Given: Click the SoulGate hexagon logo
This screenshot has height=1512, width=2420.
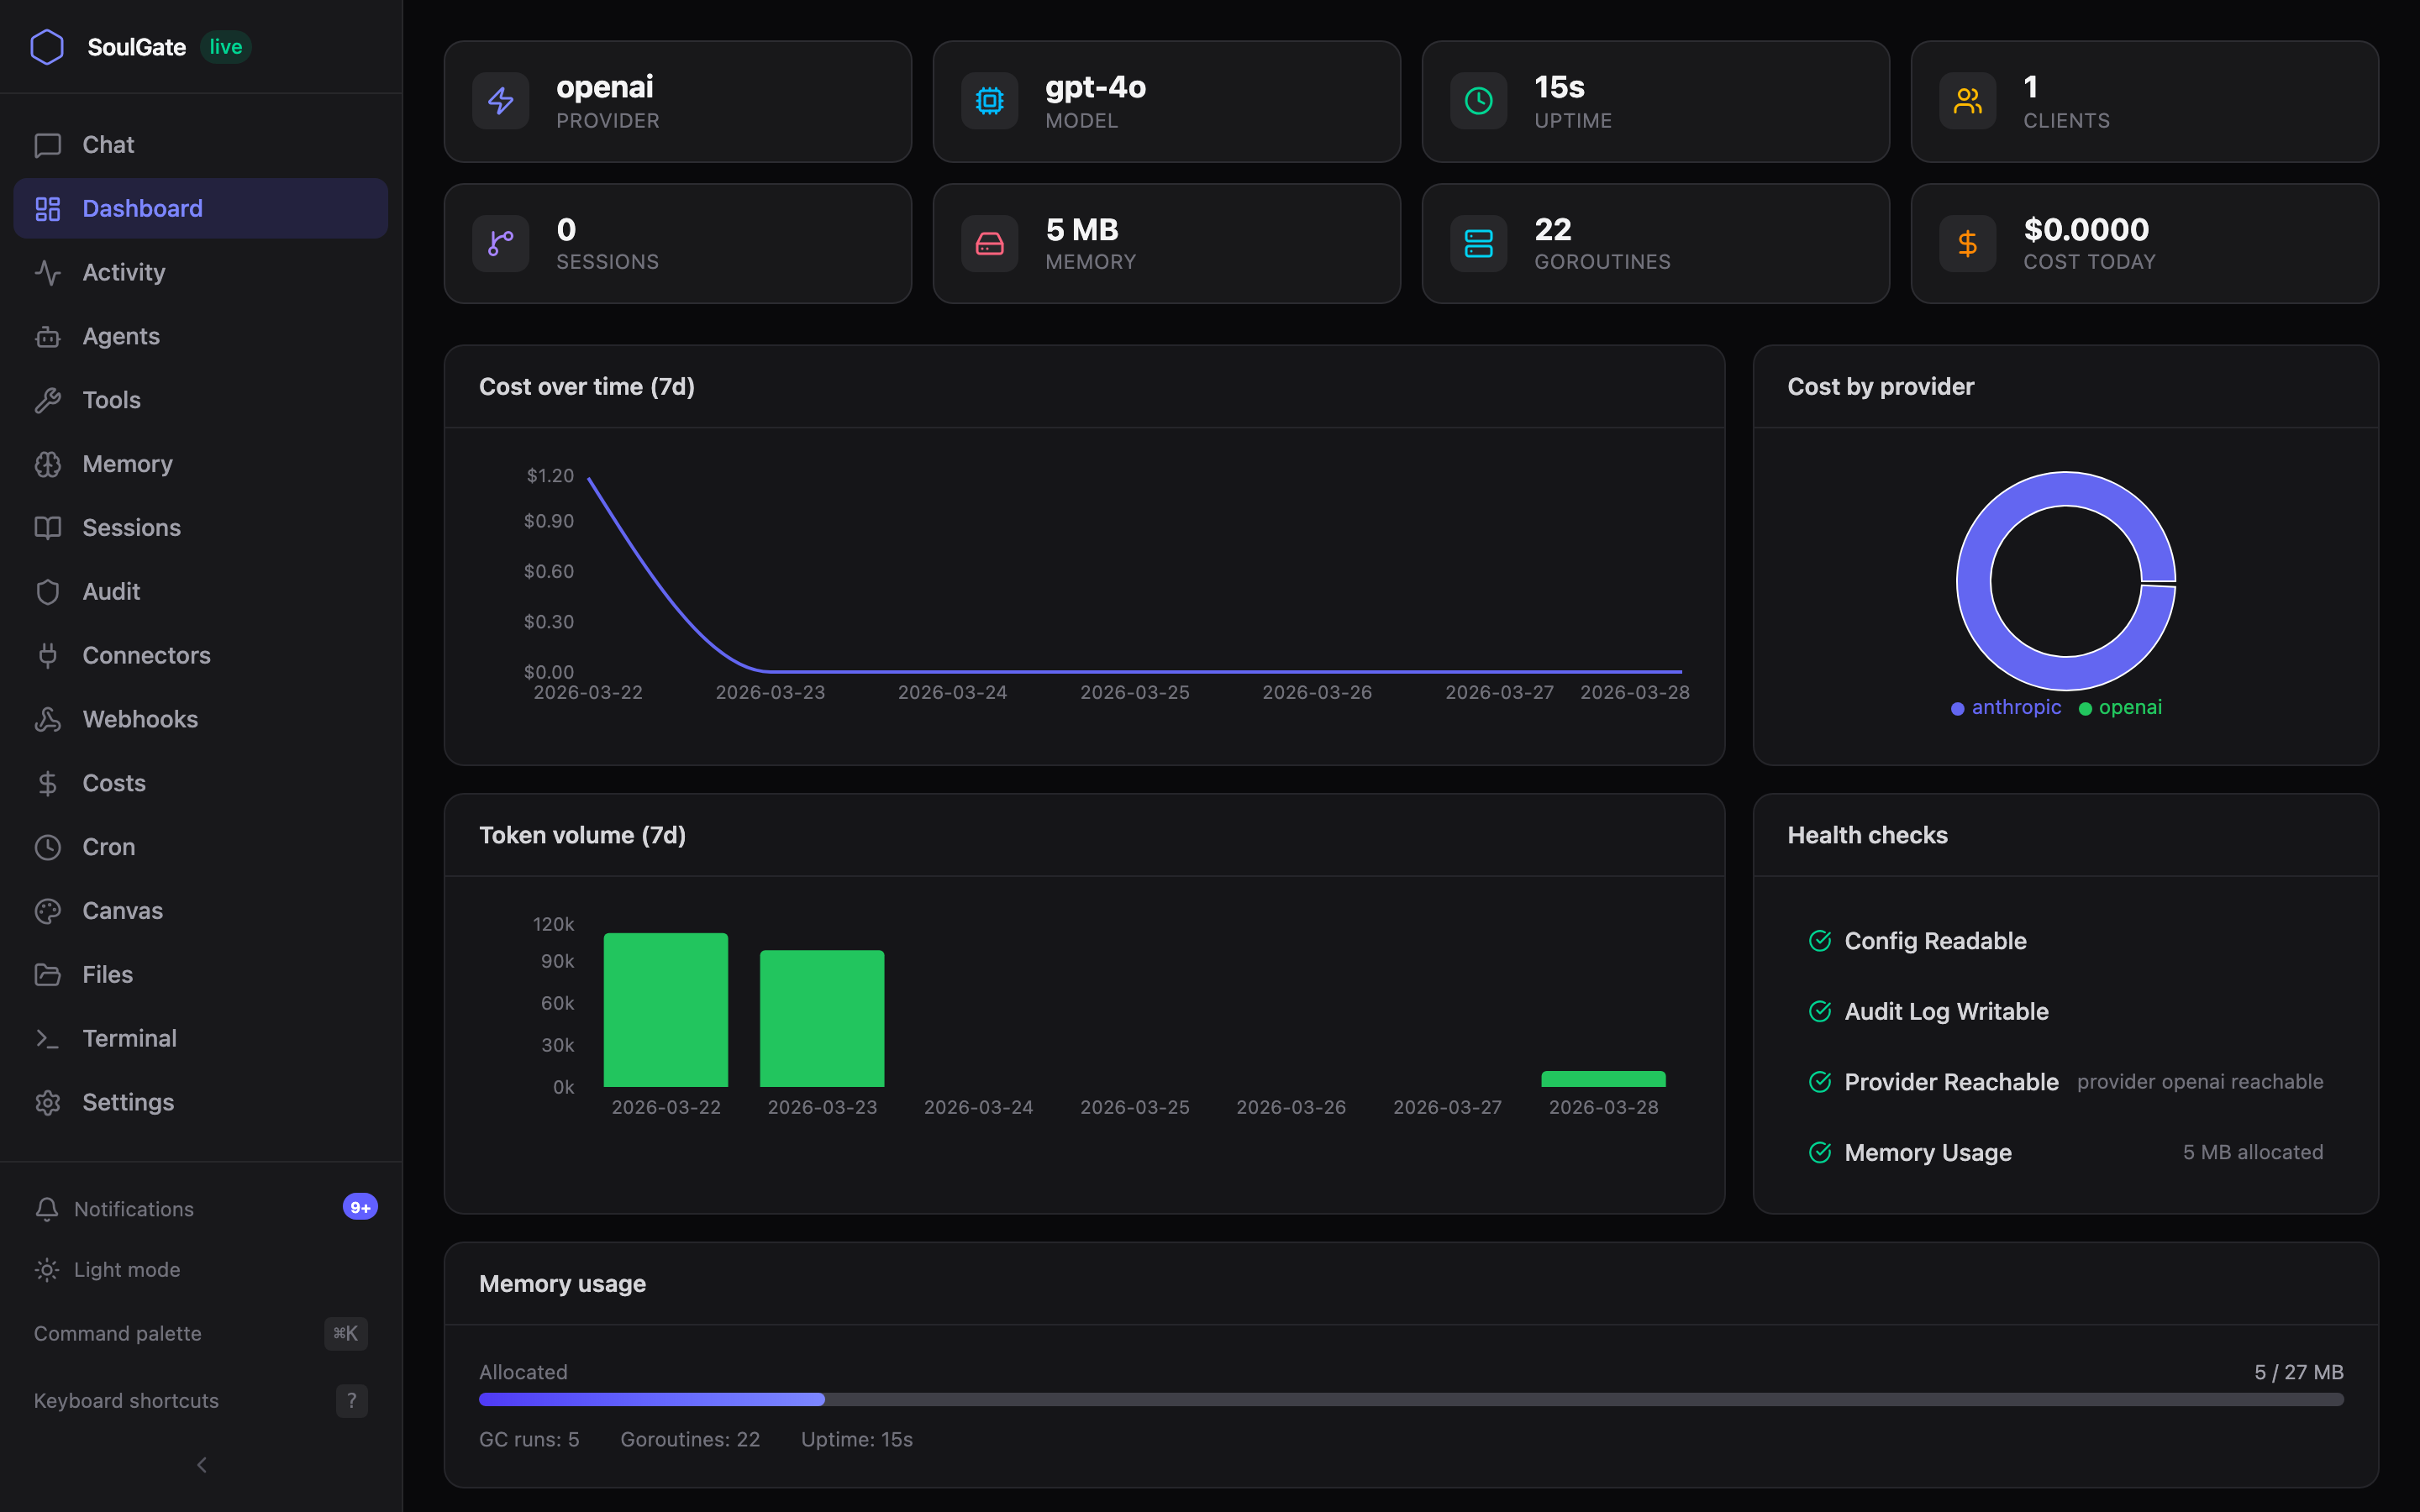Looking at the screenshot, I should 47,47.
